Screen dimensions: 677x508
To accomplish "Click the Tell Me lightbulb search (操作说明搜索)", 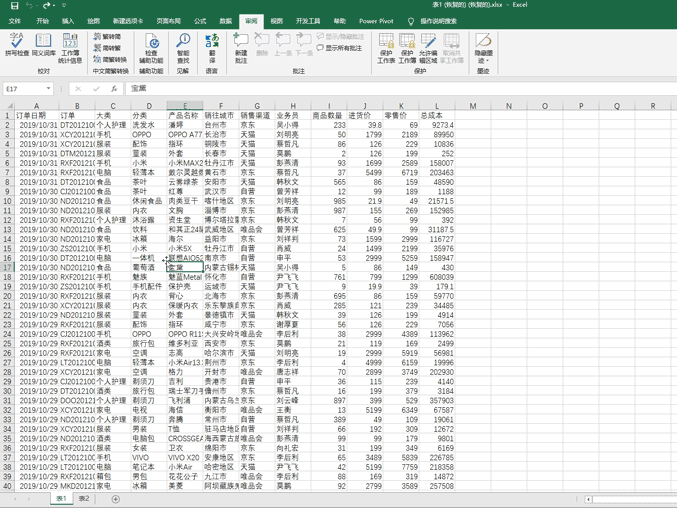I will 433,21.
